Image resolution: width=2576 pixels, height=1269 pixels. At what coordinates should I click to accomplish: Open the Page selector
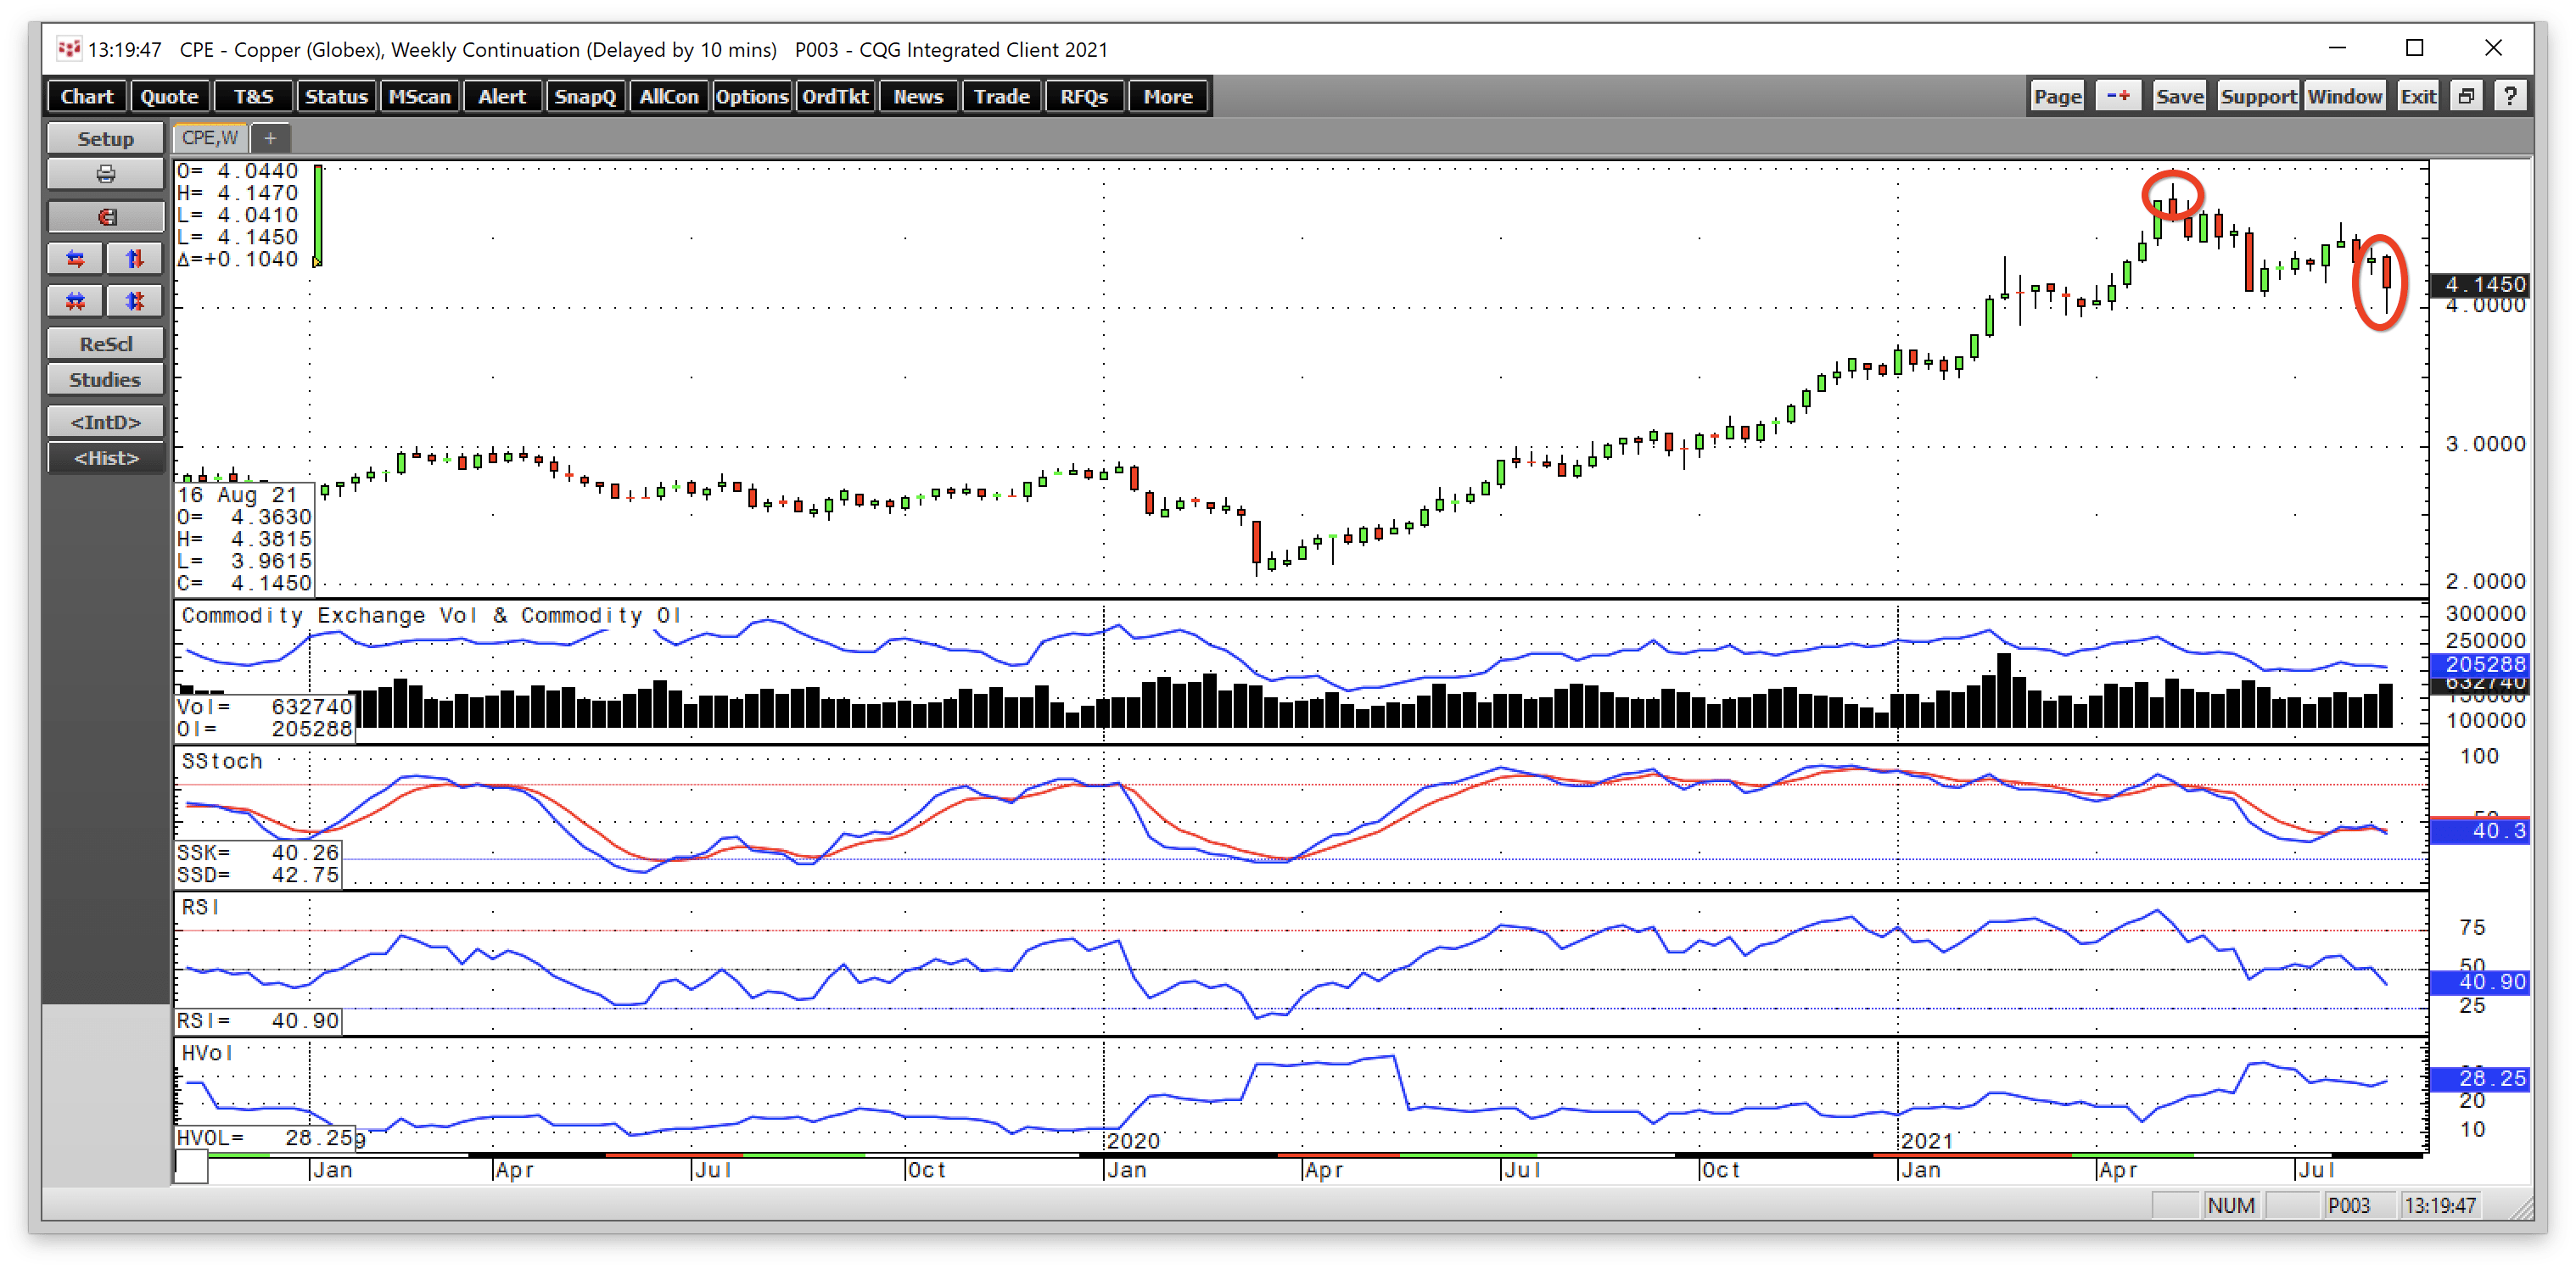coord(2056,96)
